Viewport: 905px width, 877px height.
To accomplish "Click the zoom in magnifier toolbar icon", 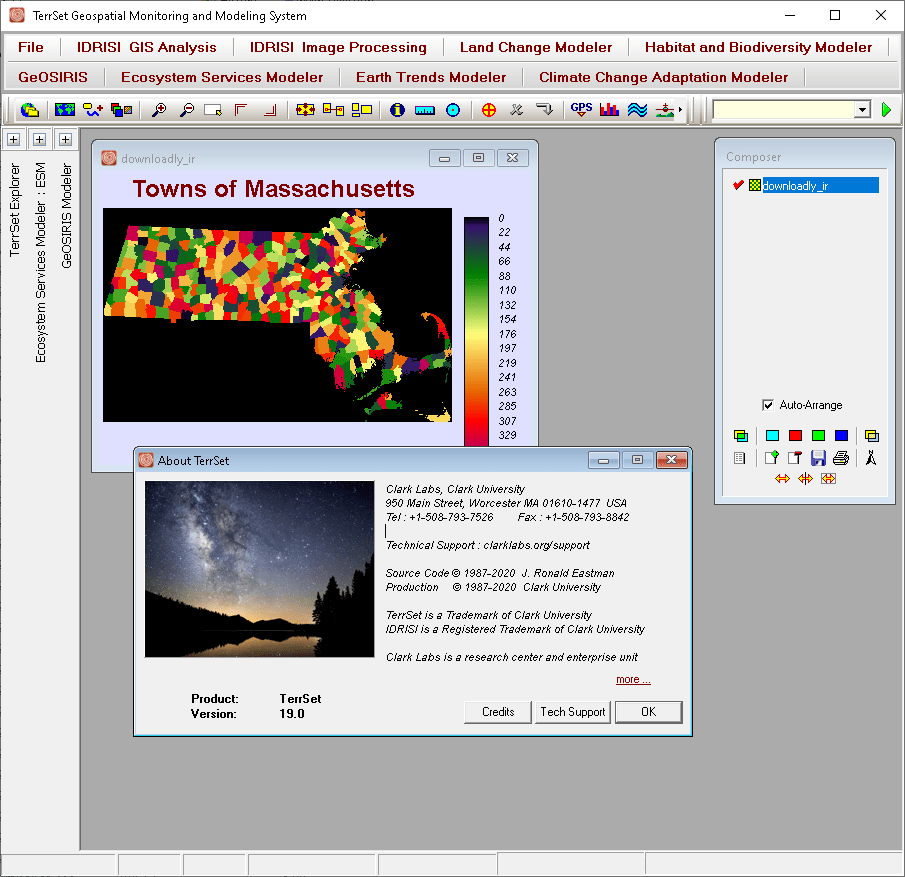I will 159,110.
